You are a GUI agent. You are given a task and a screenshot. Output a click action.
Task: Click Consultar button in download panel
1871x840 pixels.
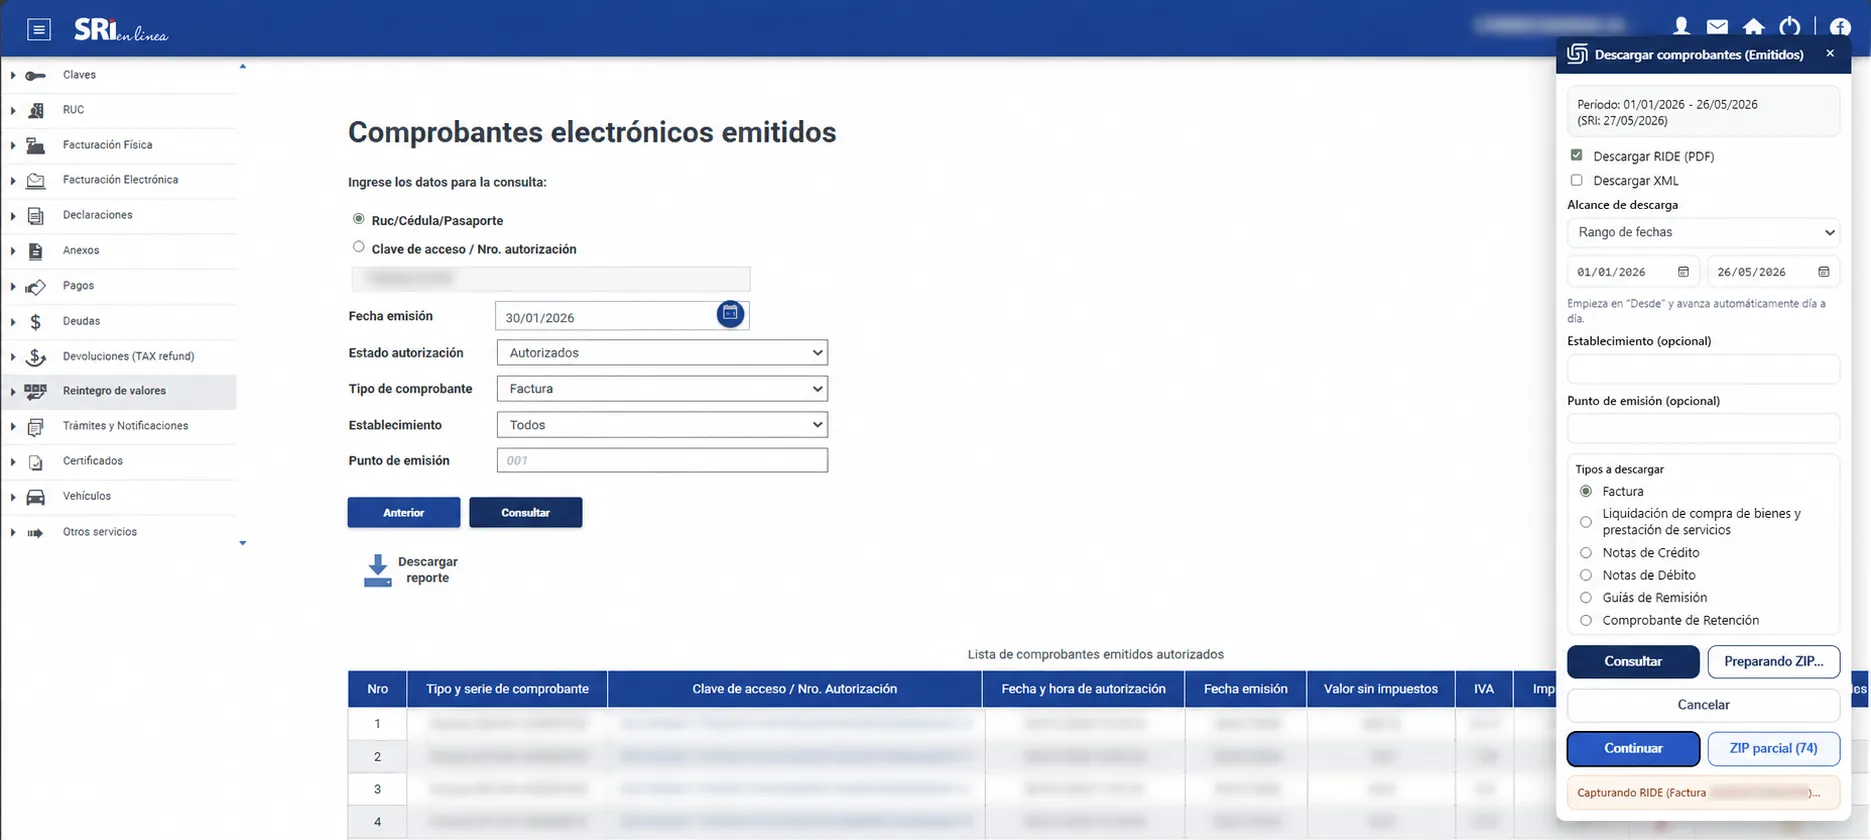click(x=1633, y=661)
